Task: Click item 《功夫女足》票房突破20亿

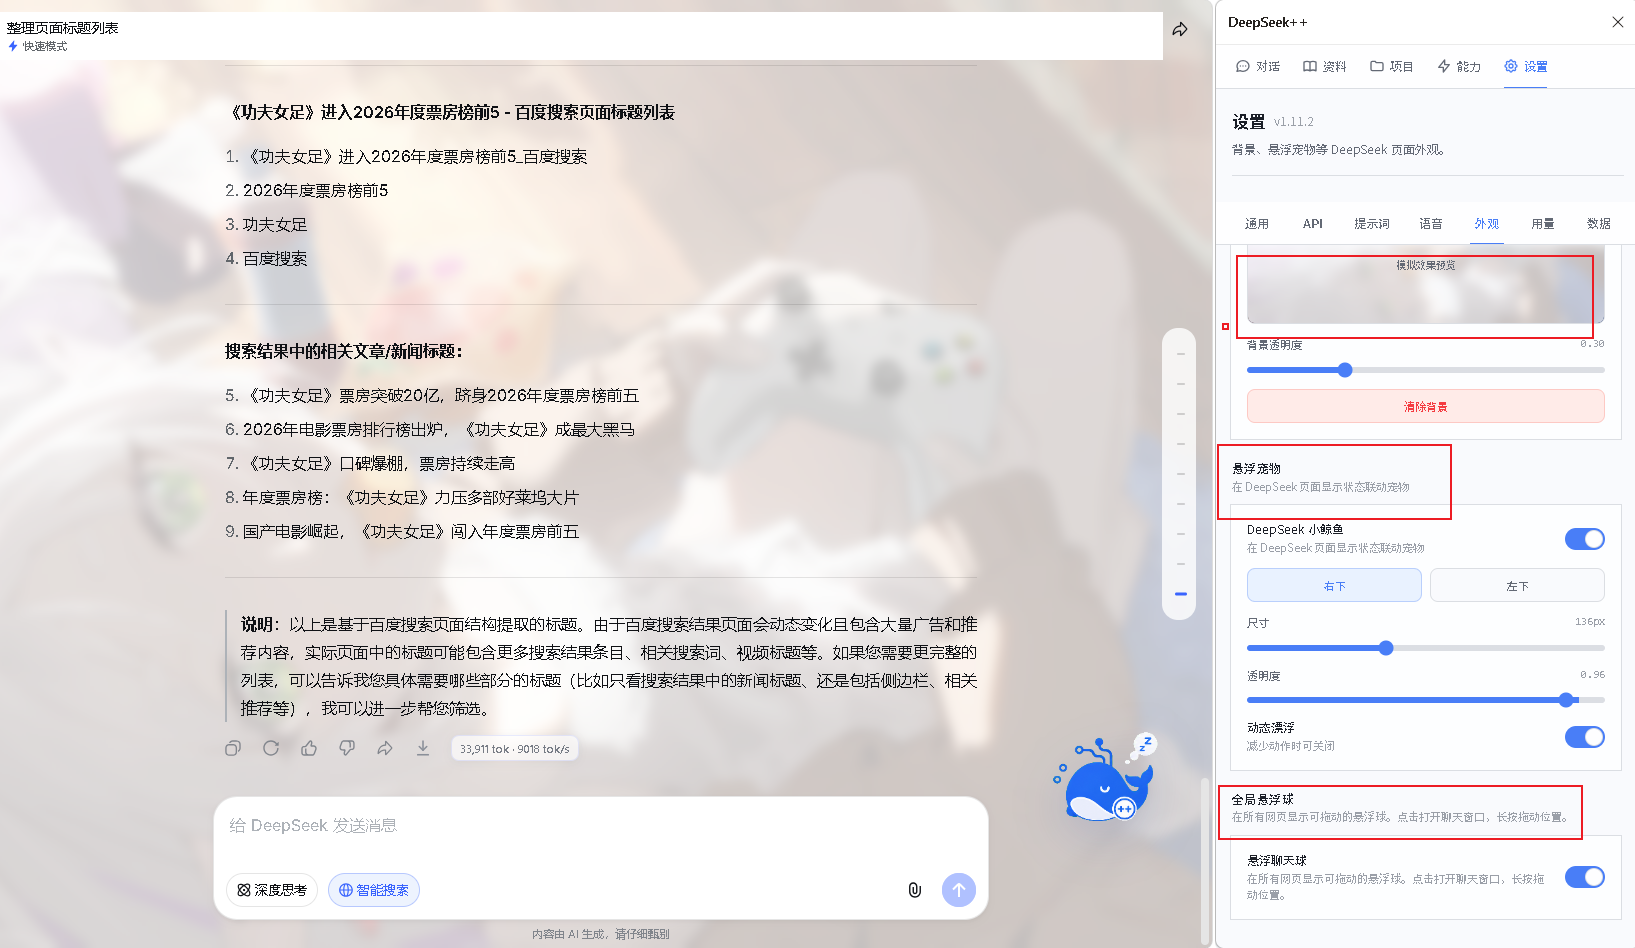Action: pyautogui.click(x=441, y=395)
